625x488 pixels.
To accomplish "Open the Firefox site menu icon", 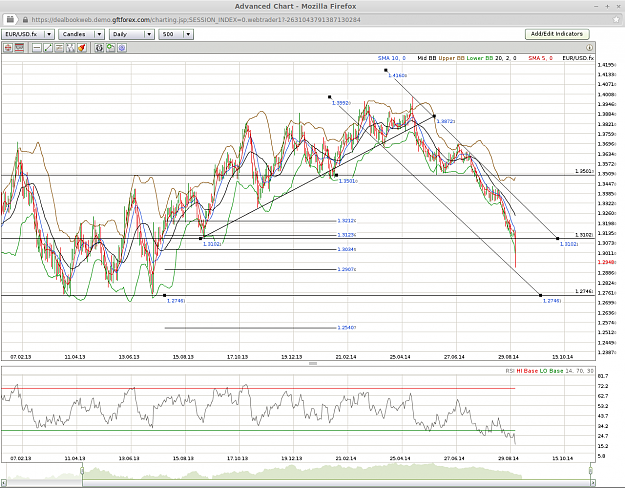I will point(10,19).
